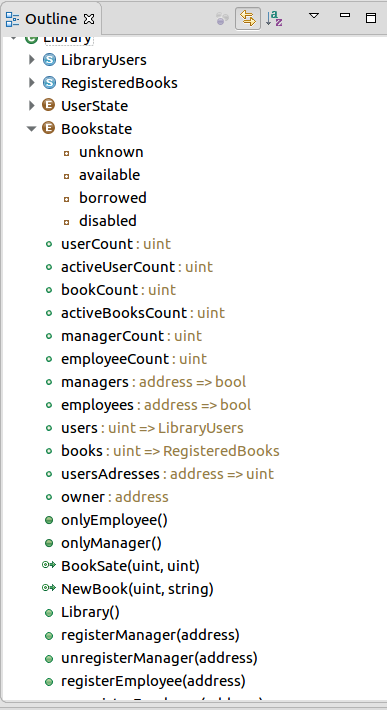Toggle Link with Editor button
Image resolution: width=387 pixels, height=710 pixels.
(248, 19)
